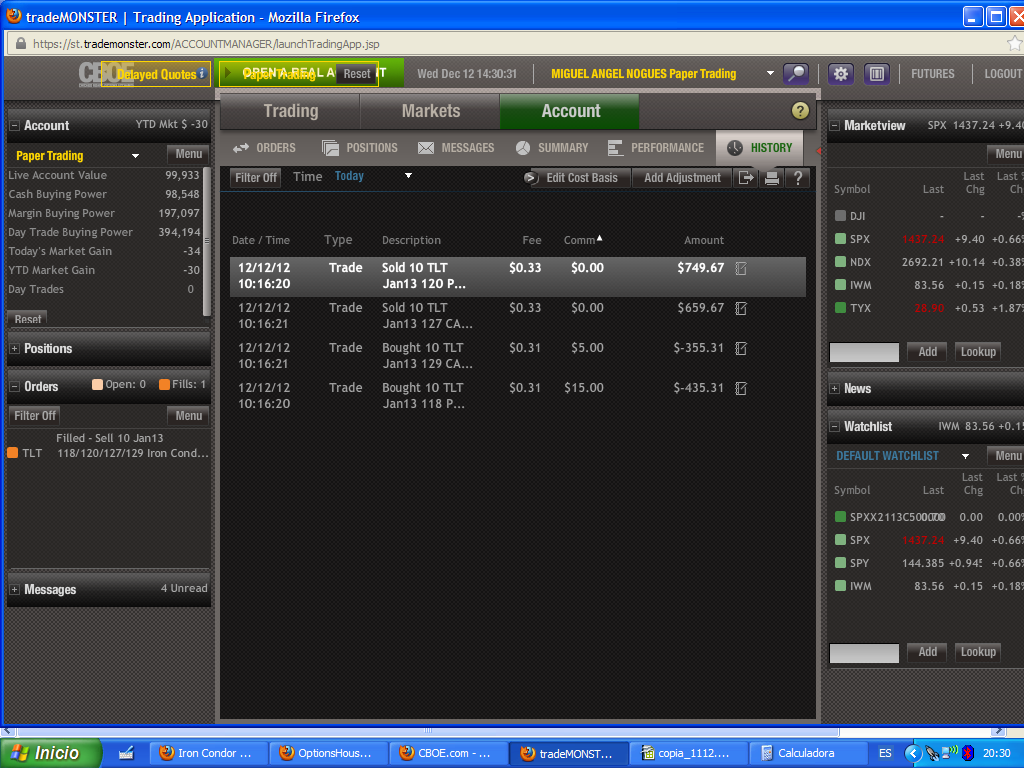Click the Delayed Quotes info icon
1024x768 pixels.
coord(202,74)
